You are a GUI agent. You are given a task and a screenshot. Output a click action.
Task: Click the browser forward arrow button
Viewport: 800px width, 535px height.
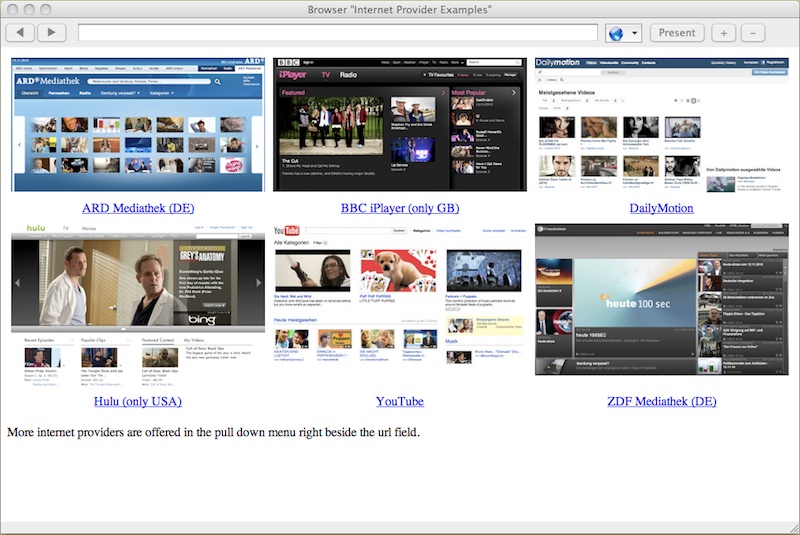(x=51, y=33)
